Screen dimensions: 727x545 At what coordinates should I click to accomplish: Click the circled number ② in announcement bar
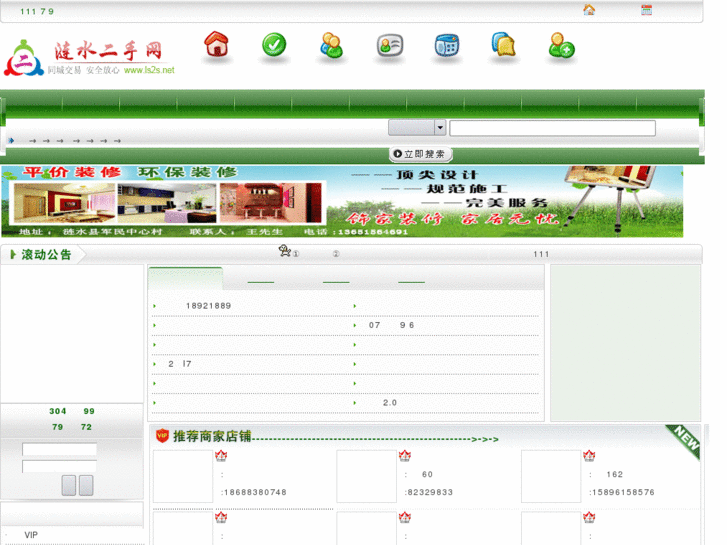[x=336, y=254]
